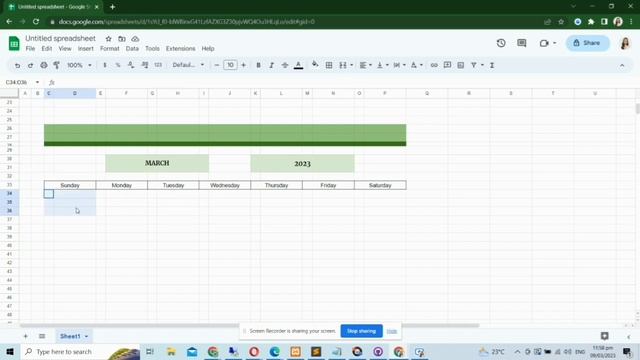Open the Tools menu
The height and width of the screenshot is (360, 640).
pos(152,49)
